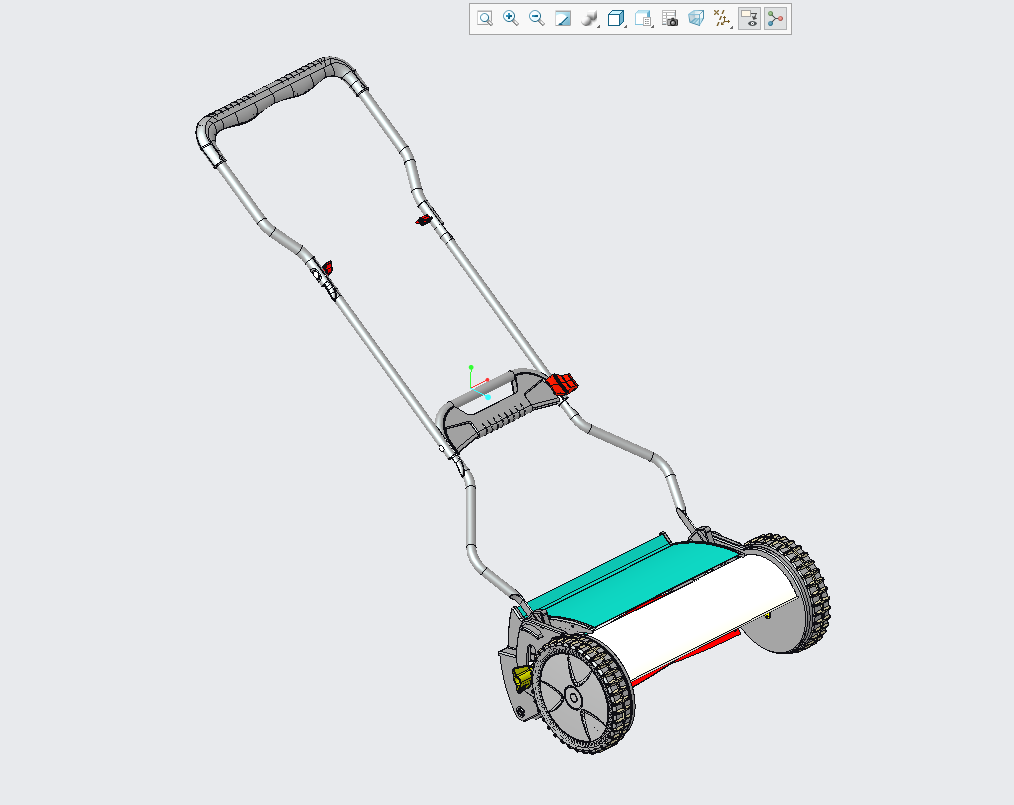1014x805 pixels.
Task: Click the Repaint screen icon
Action: pyautogui.click(x=563, y=19)
